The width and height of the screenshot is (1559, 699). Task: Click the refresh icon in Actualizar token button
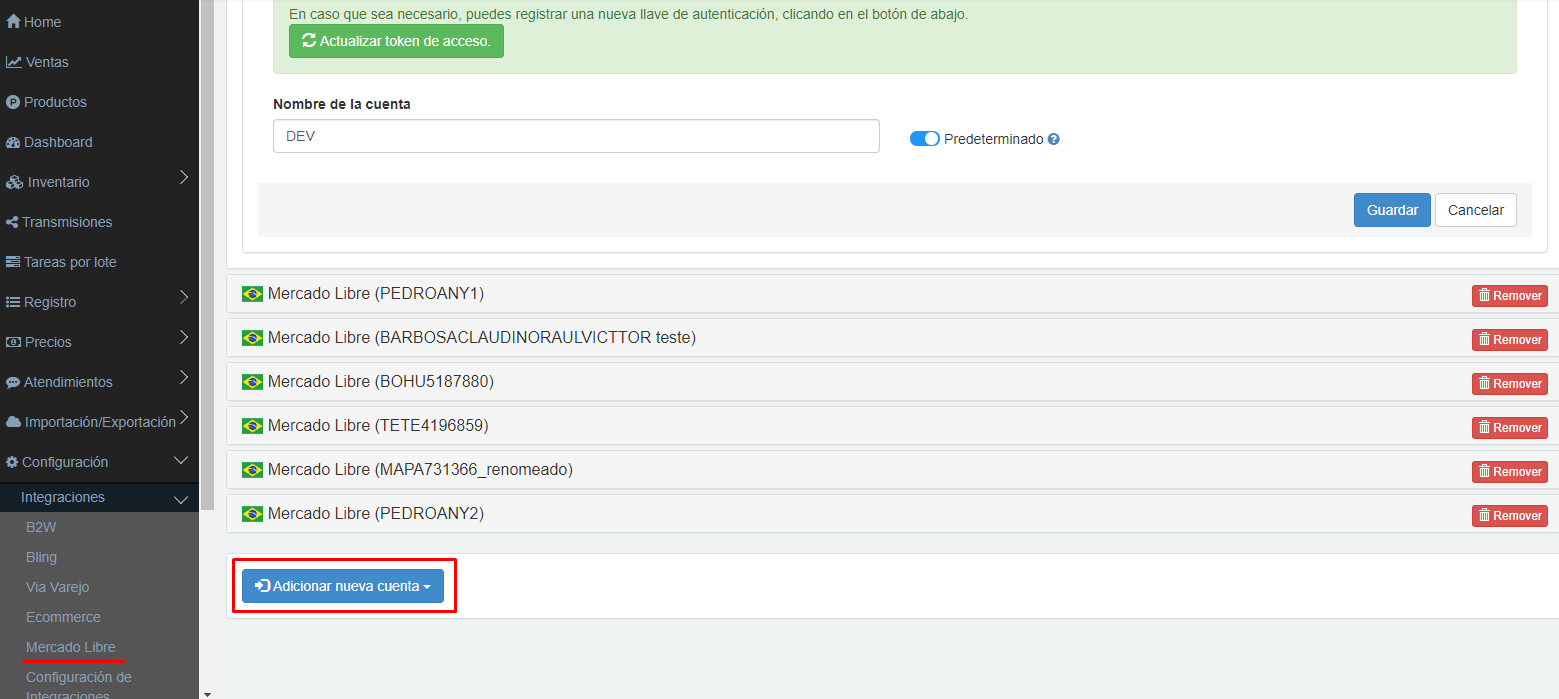(x=309, y=41)
